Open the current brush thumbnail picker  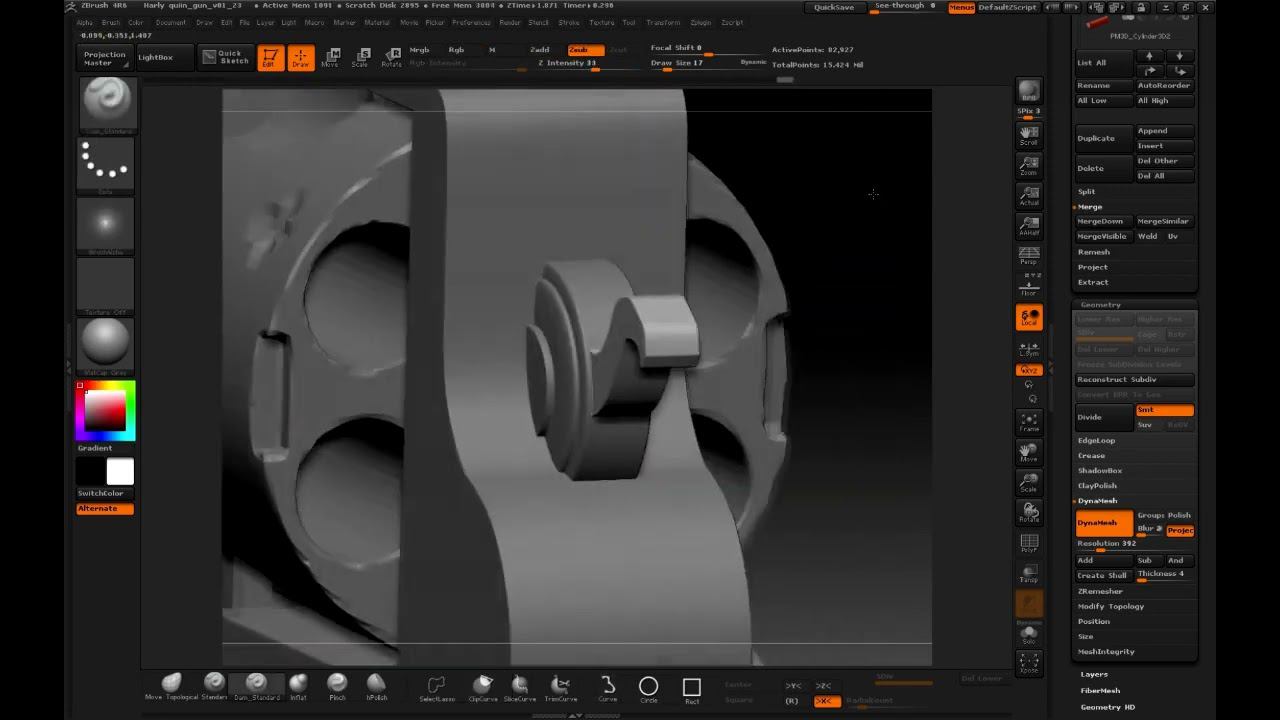(106, 104)
